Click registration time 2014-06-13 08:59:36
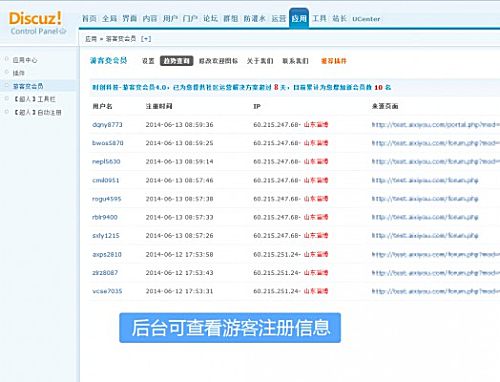This screenshot has width=500, height=382. point(179,125)
